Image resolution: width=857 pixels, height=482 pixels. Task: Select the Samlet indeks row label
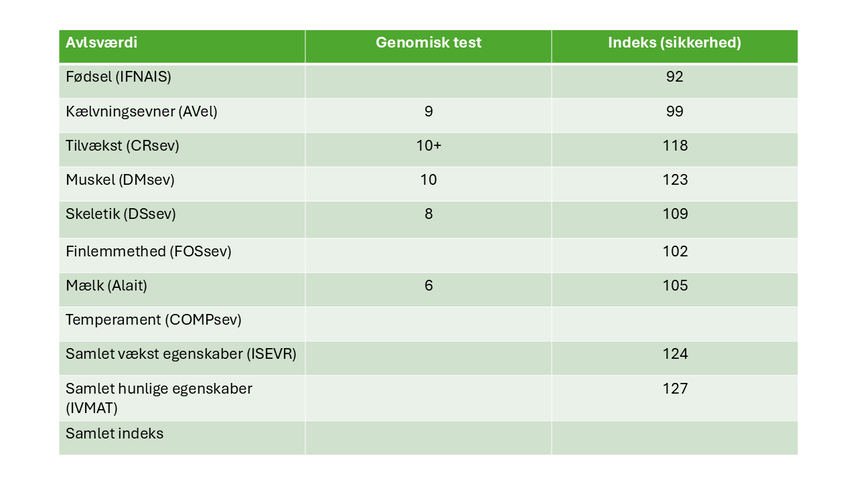[114, 434]
